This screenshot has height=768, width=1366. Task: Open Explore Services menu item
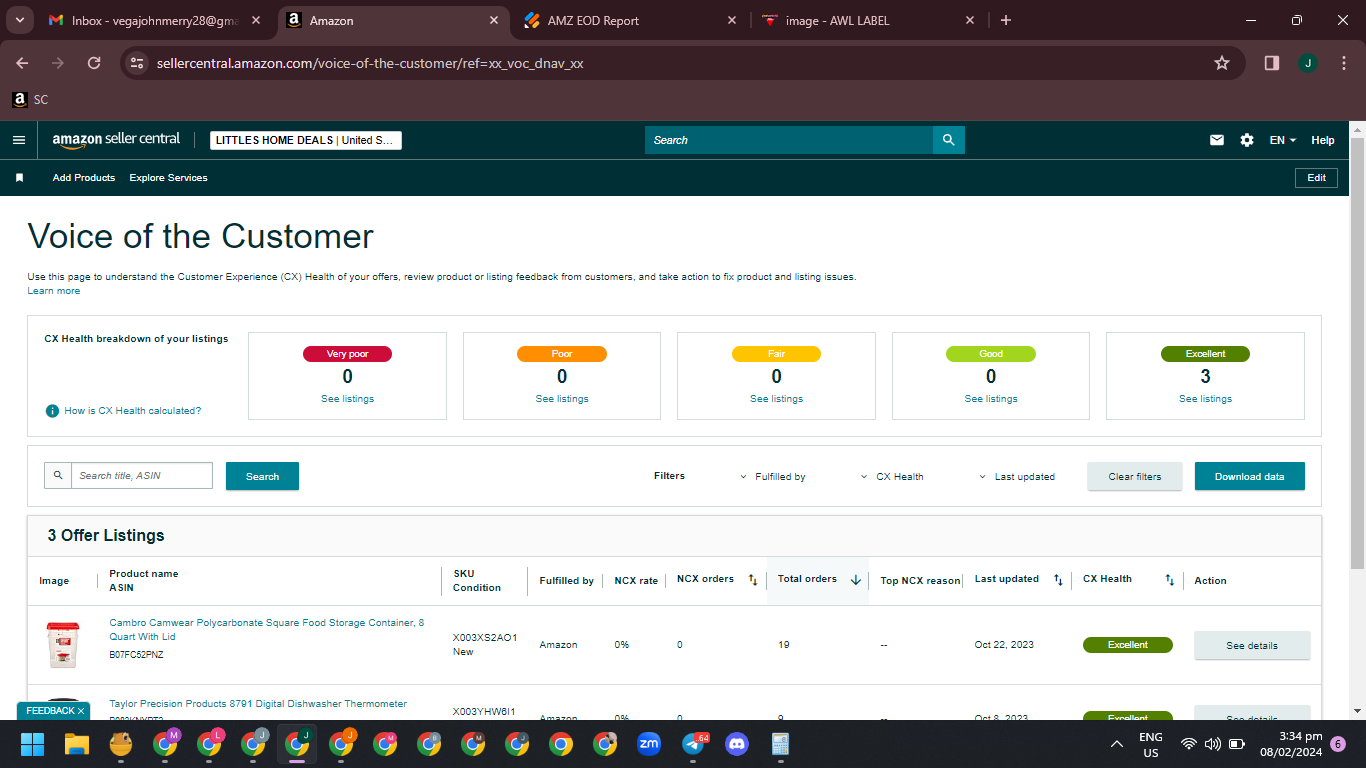coord(168,178)
